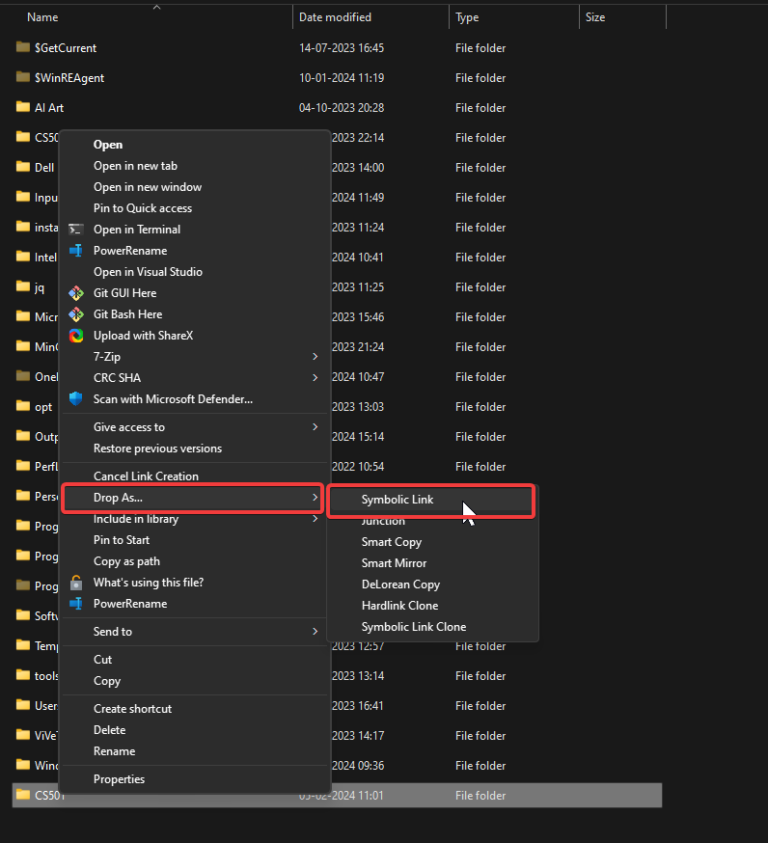Choose Open in the context menu

click(x=108, y=145)
